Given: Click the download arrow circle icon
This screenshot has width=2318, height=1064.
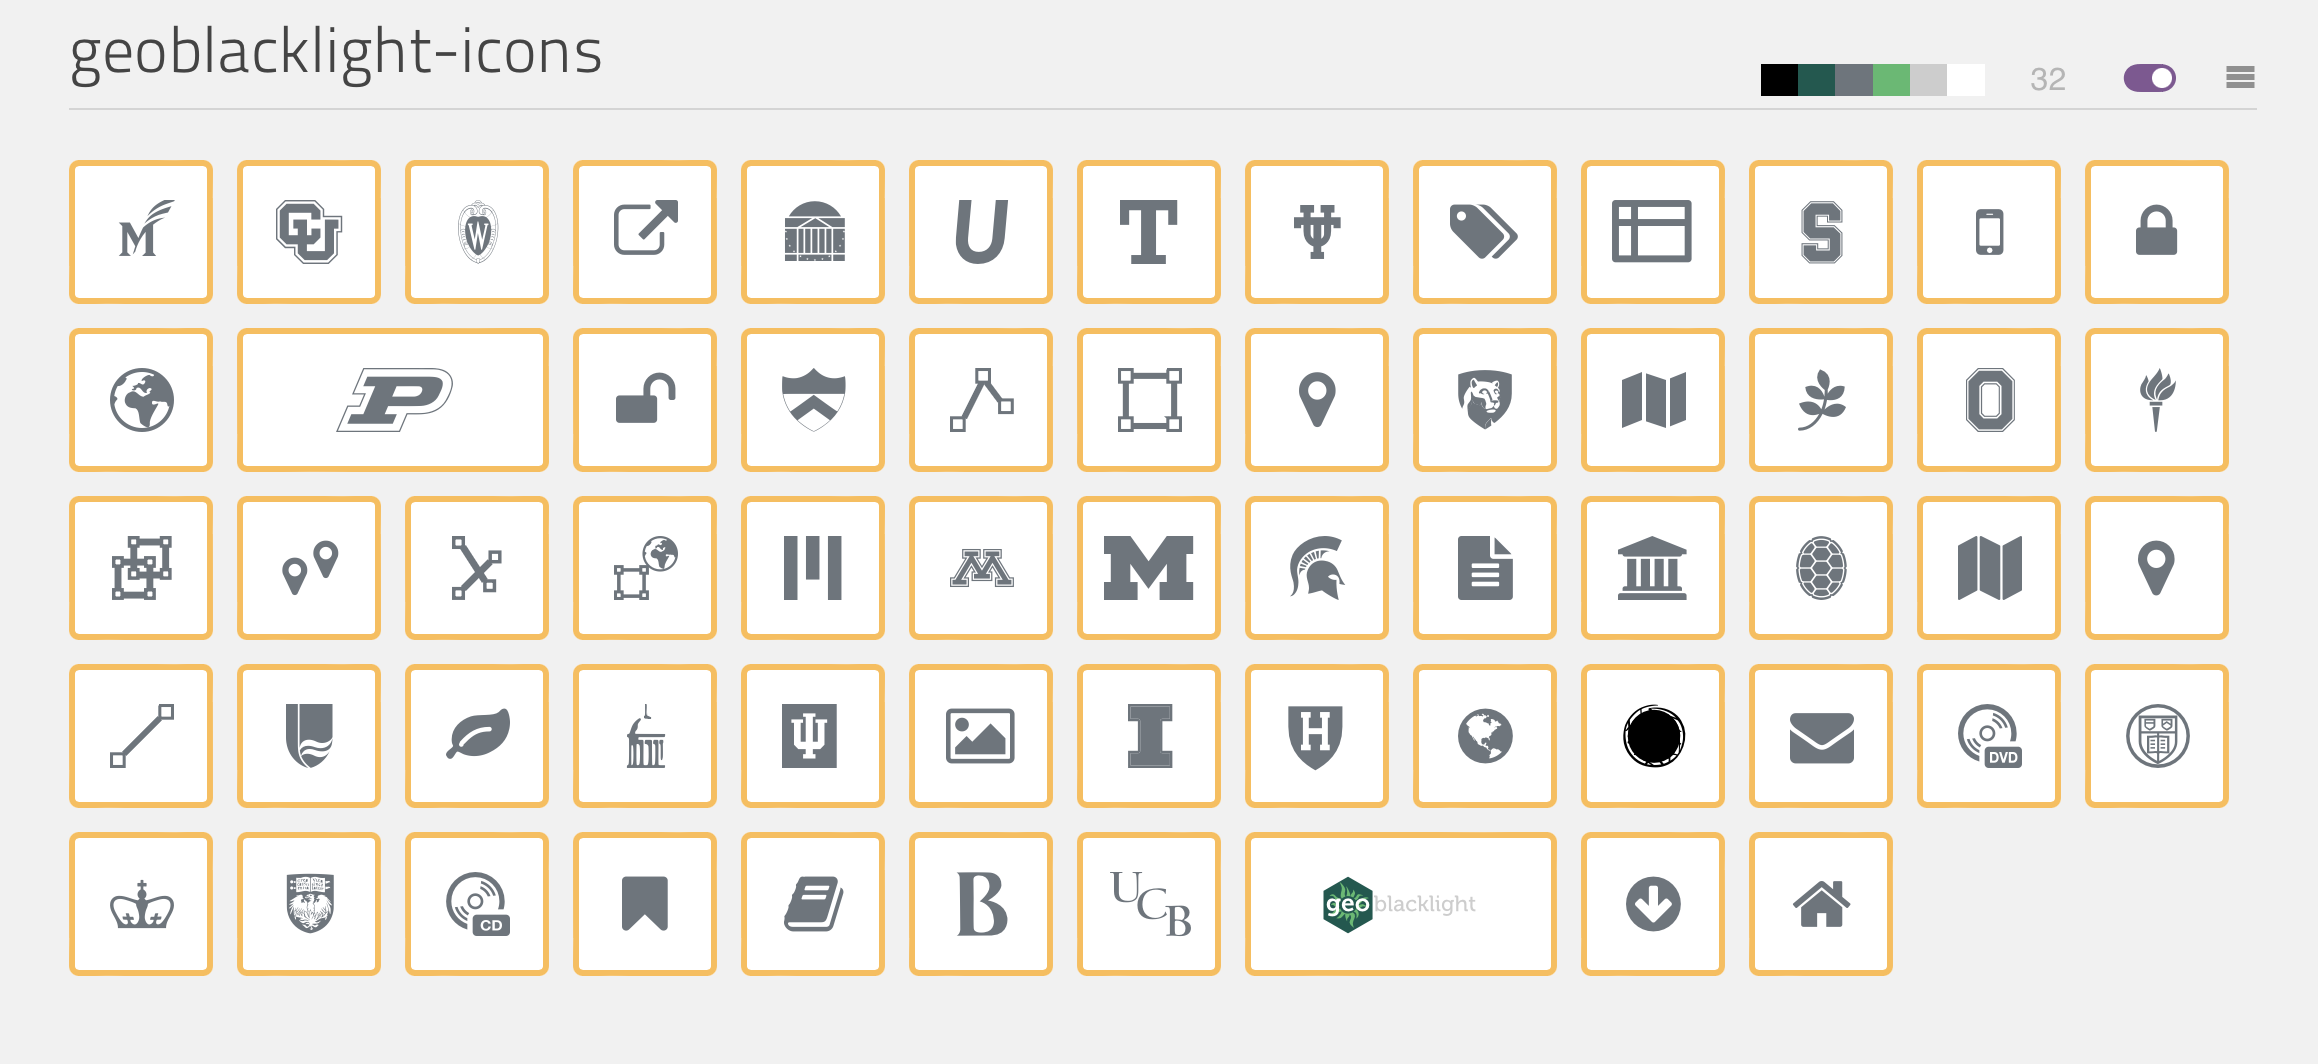Looking at the screenshot, I should tap(1653, 904).
